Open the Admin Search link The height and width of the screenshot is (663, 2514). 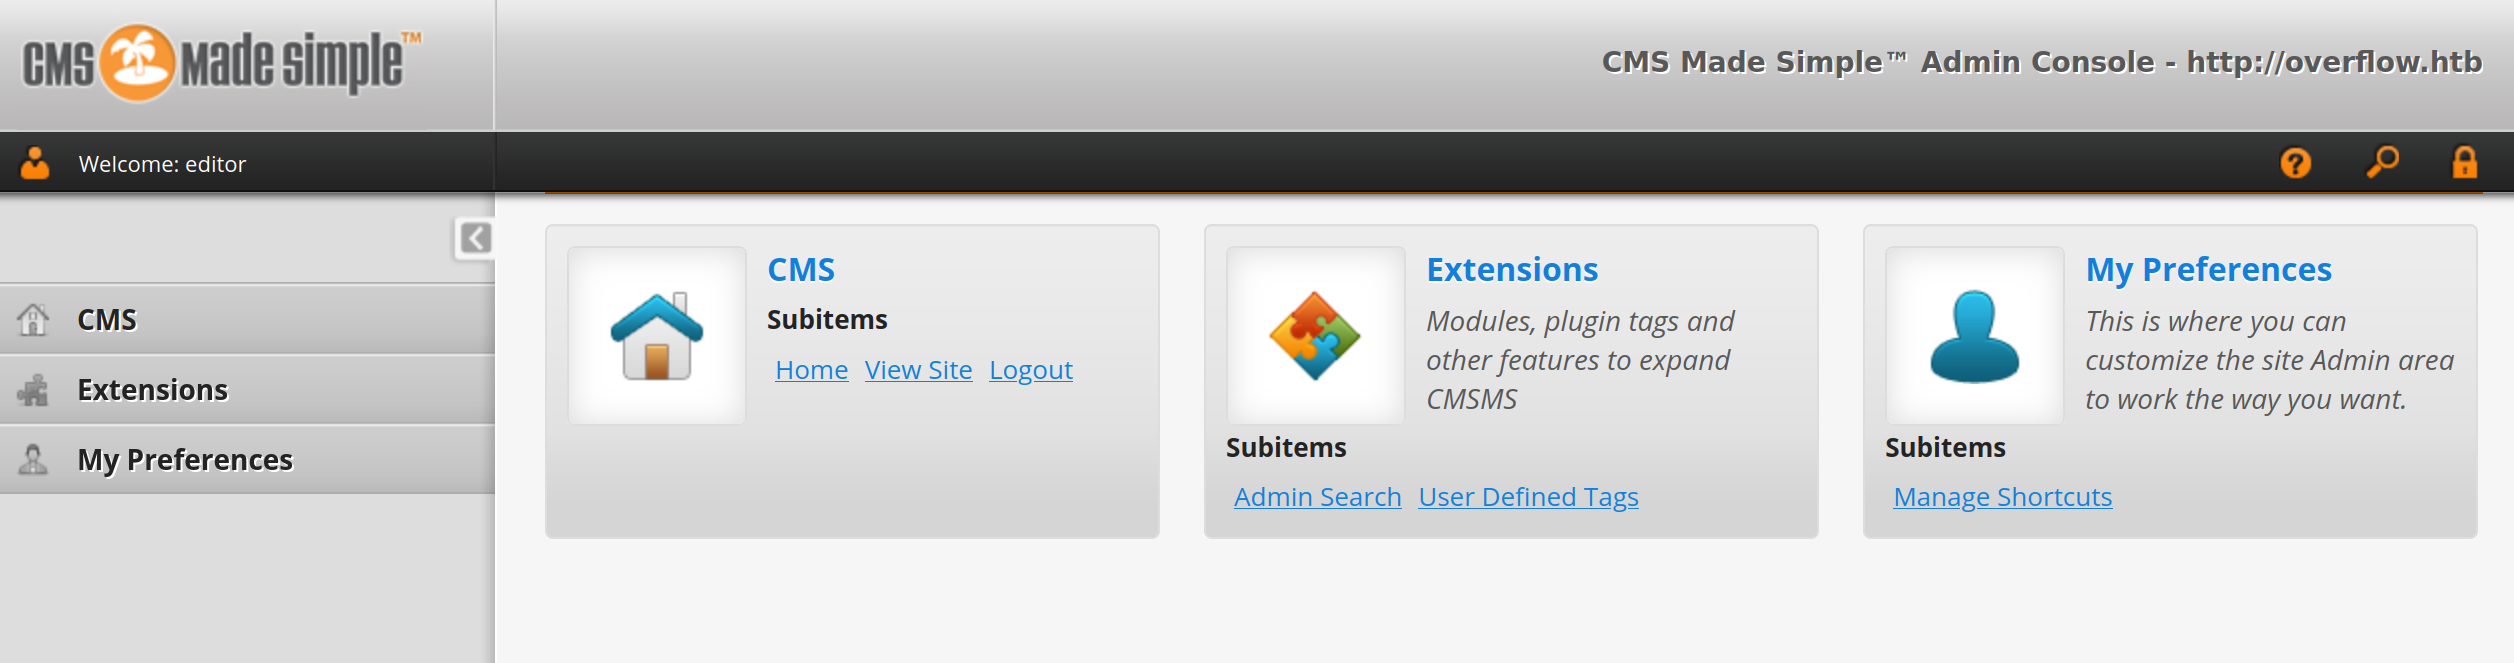[1317, 497]
